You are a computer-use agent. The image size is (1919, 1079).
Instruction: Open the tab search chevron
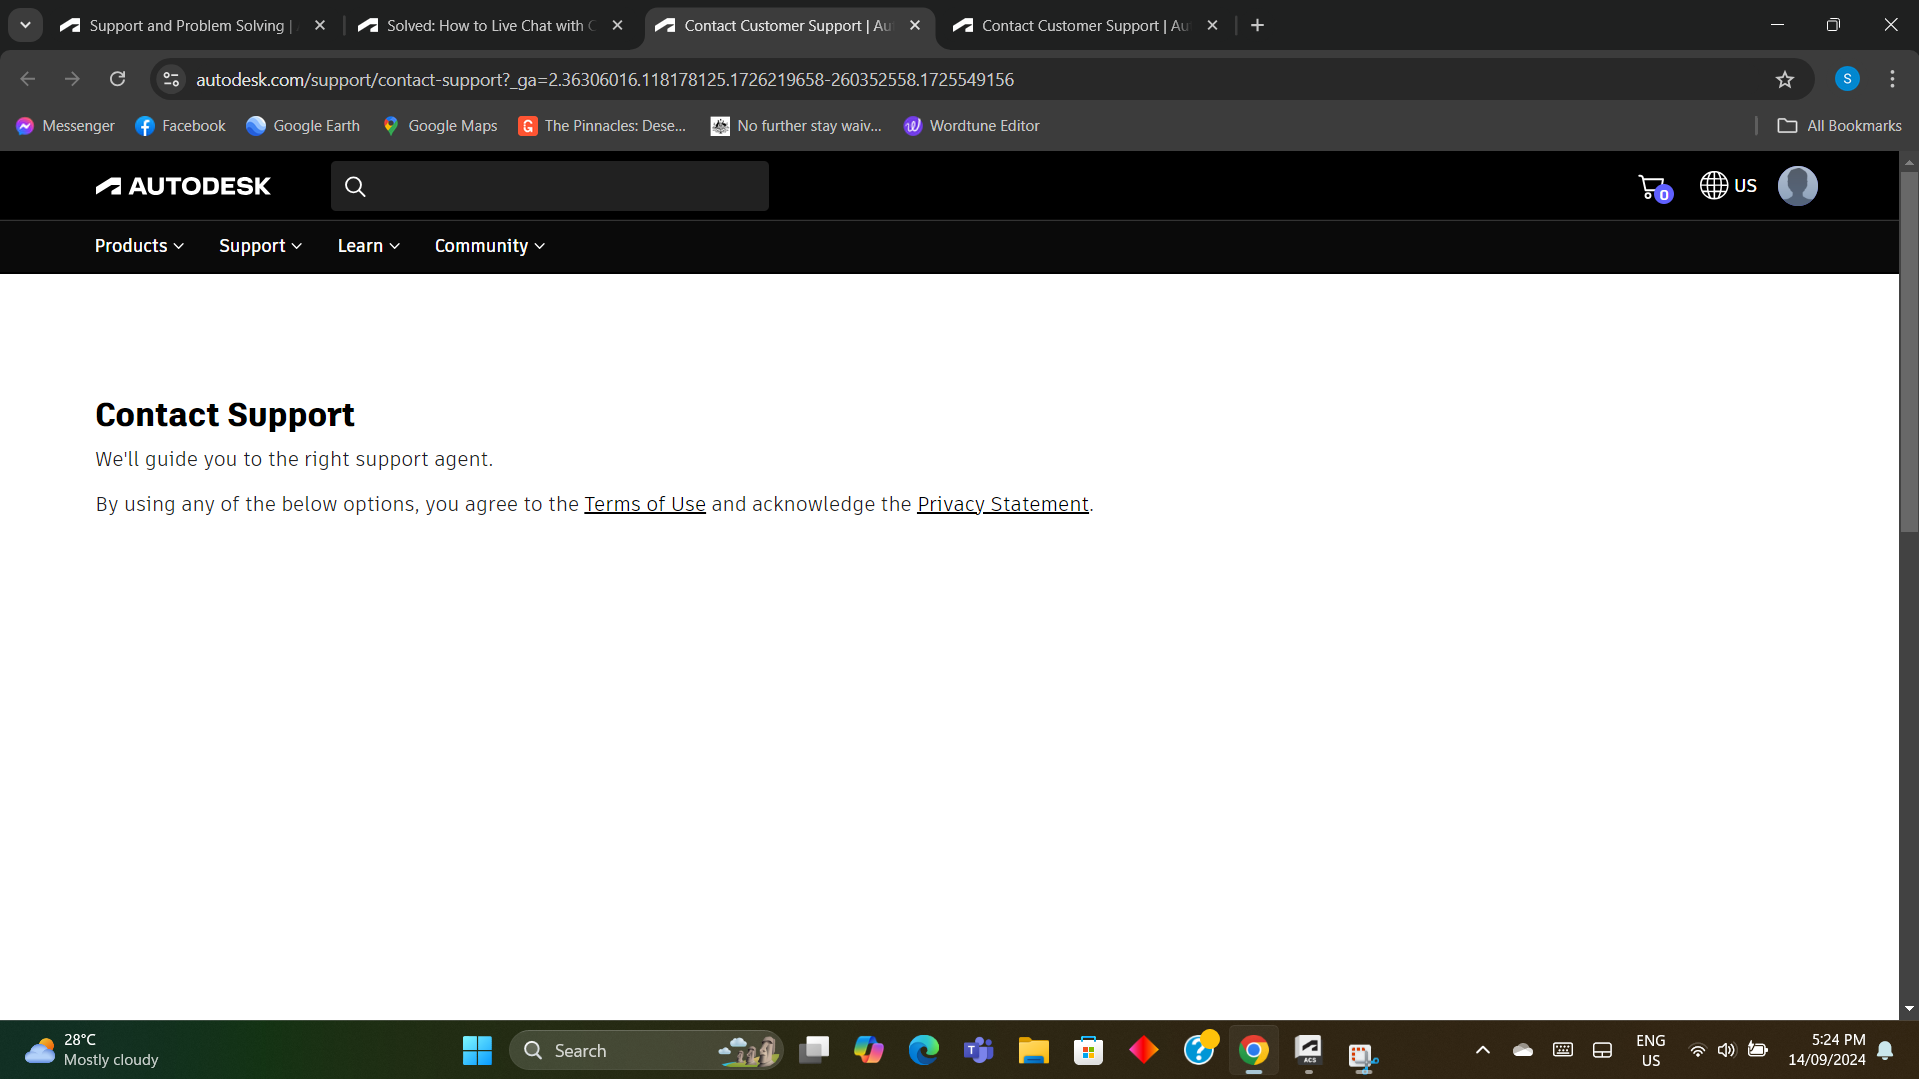(25, 25)
